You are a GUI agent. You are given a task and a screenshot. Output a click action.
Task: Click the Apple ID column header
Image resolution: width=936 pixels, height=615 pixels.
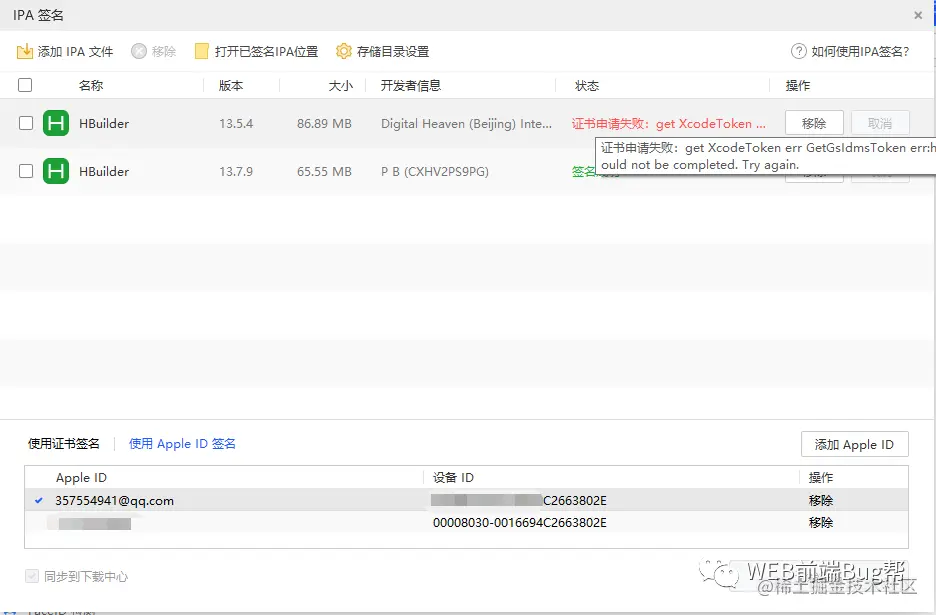(x=81, y=478)
